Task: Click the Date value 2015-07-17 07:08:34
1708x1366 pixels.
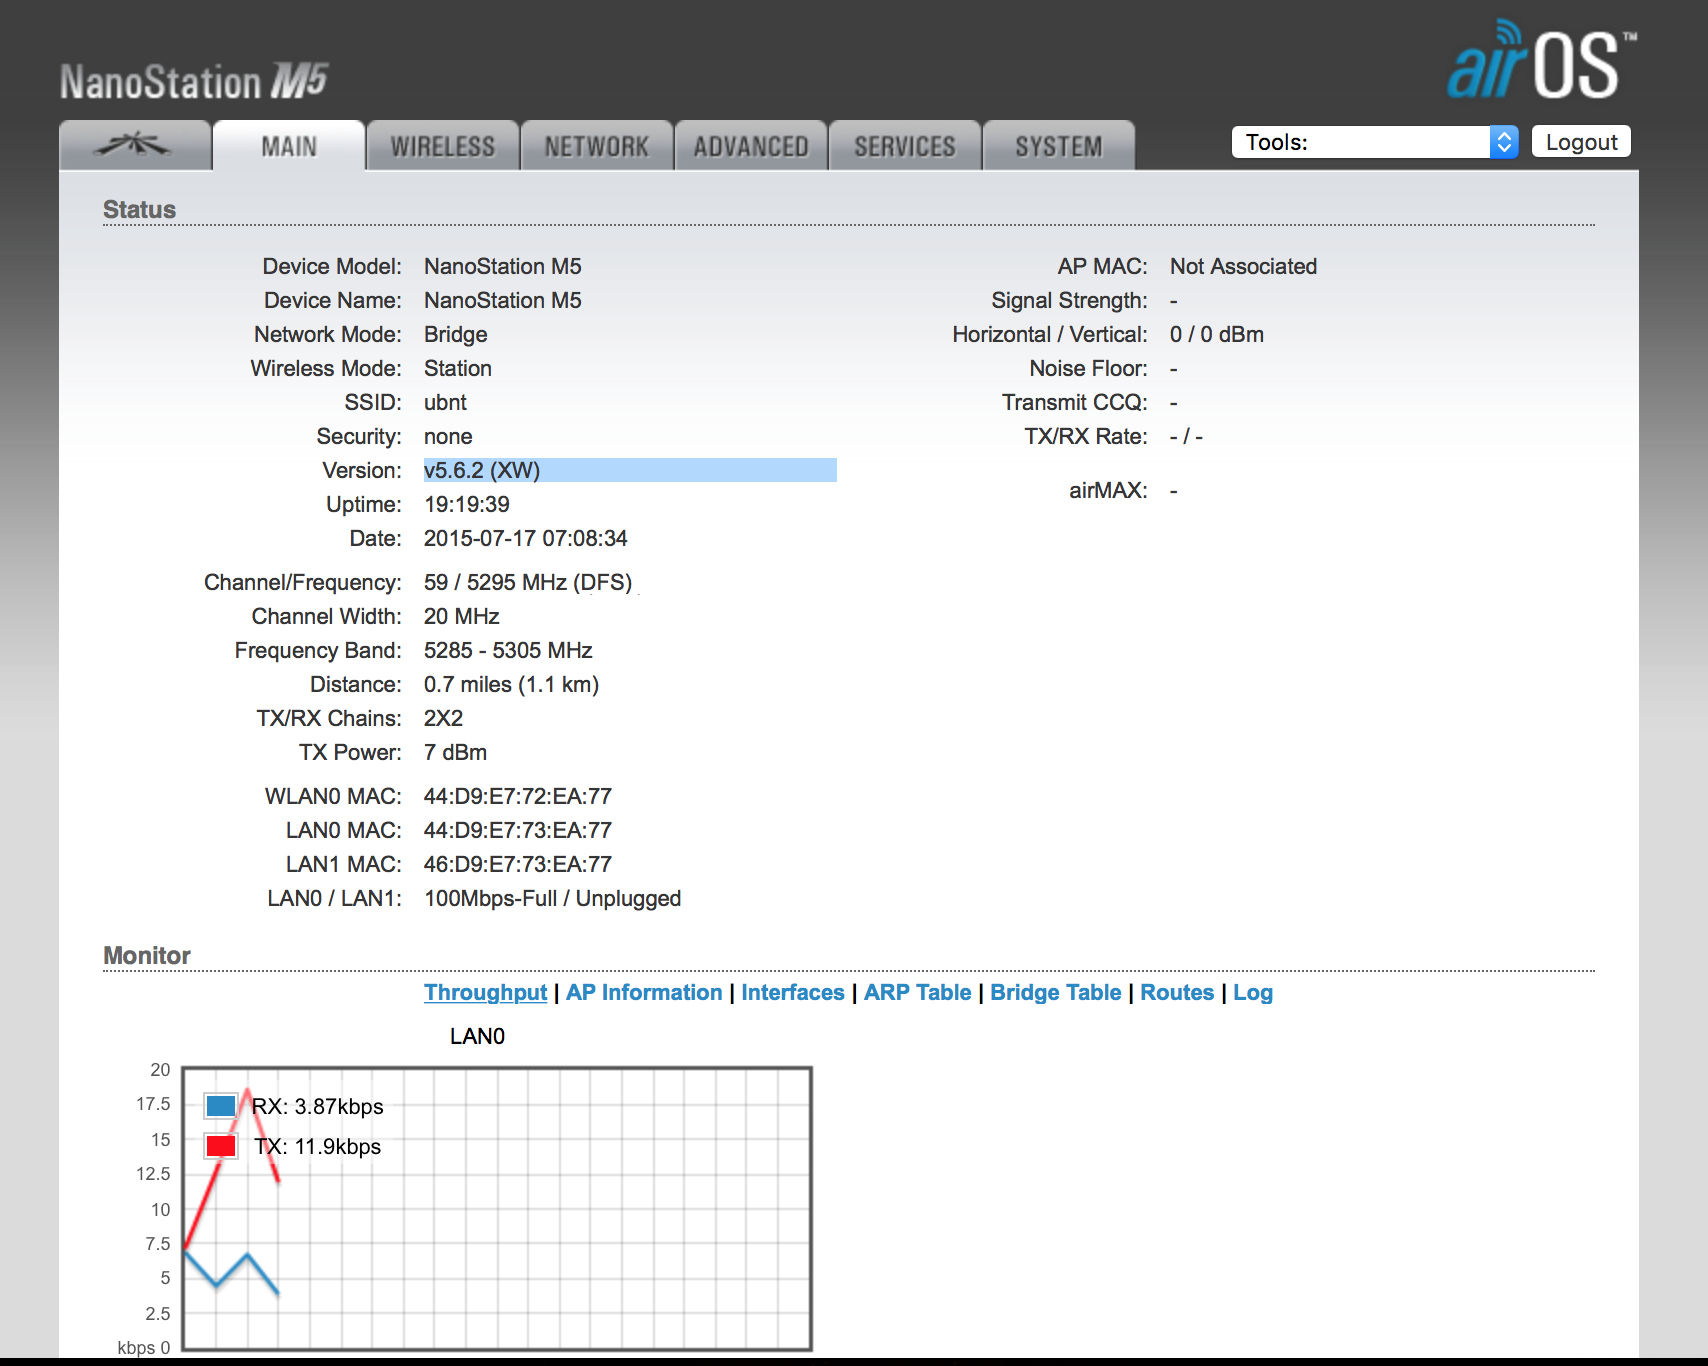Action: 526,538
